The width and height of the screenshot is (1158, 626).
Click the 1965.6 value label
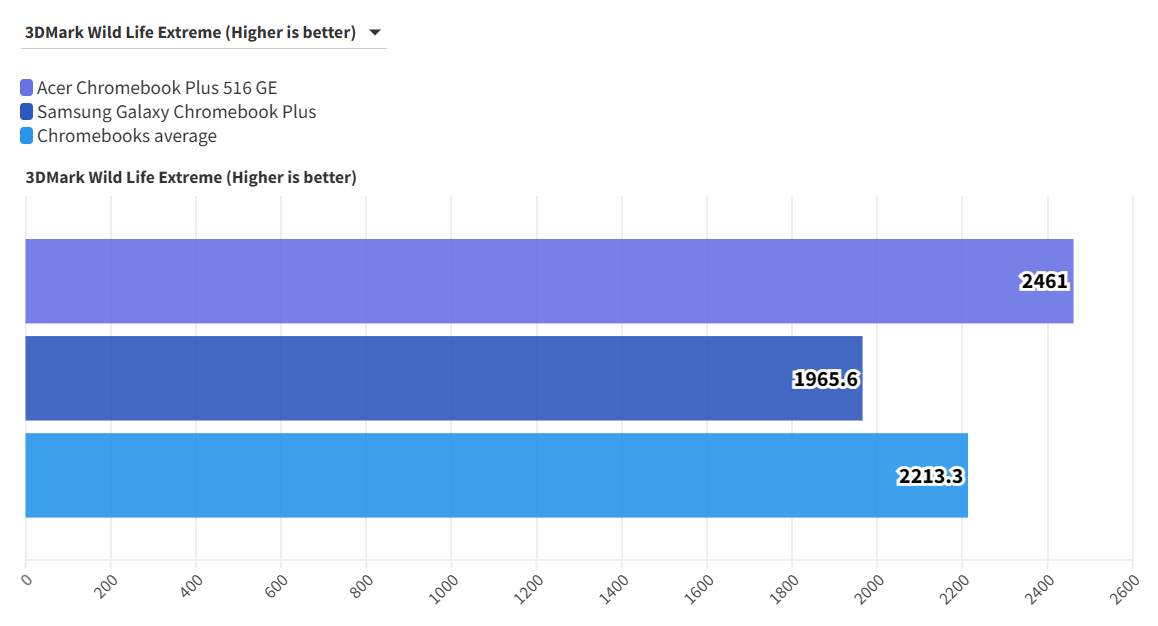coord(826,379)
